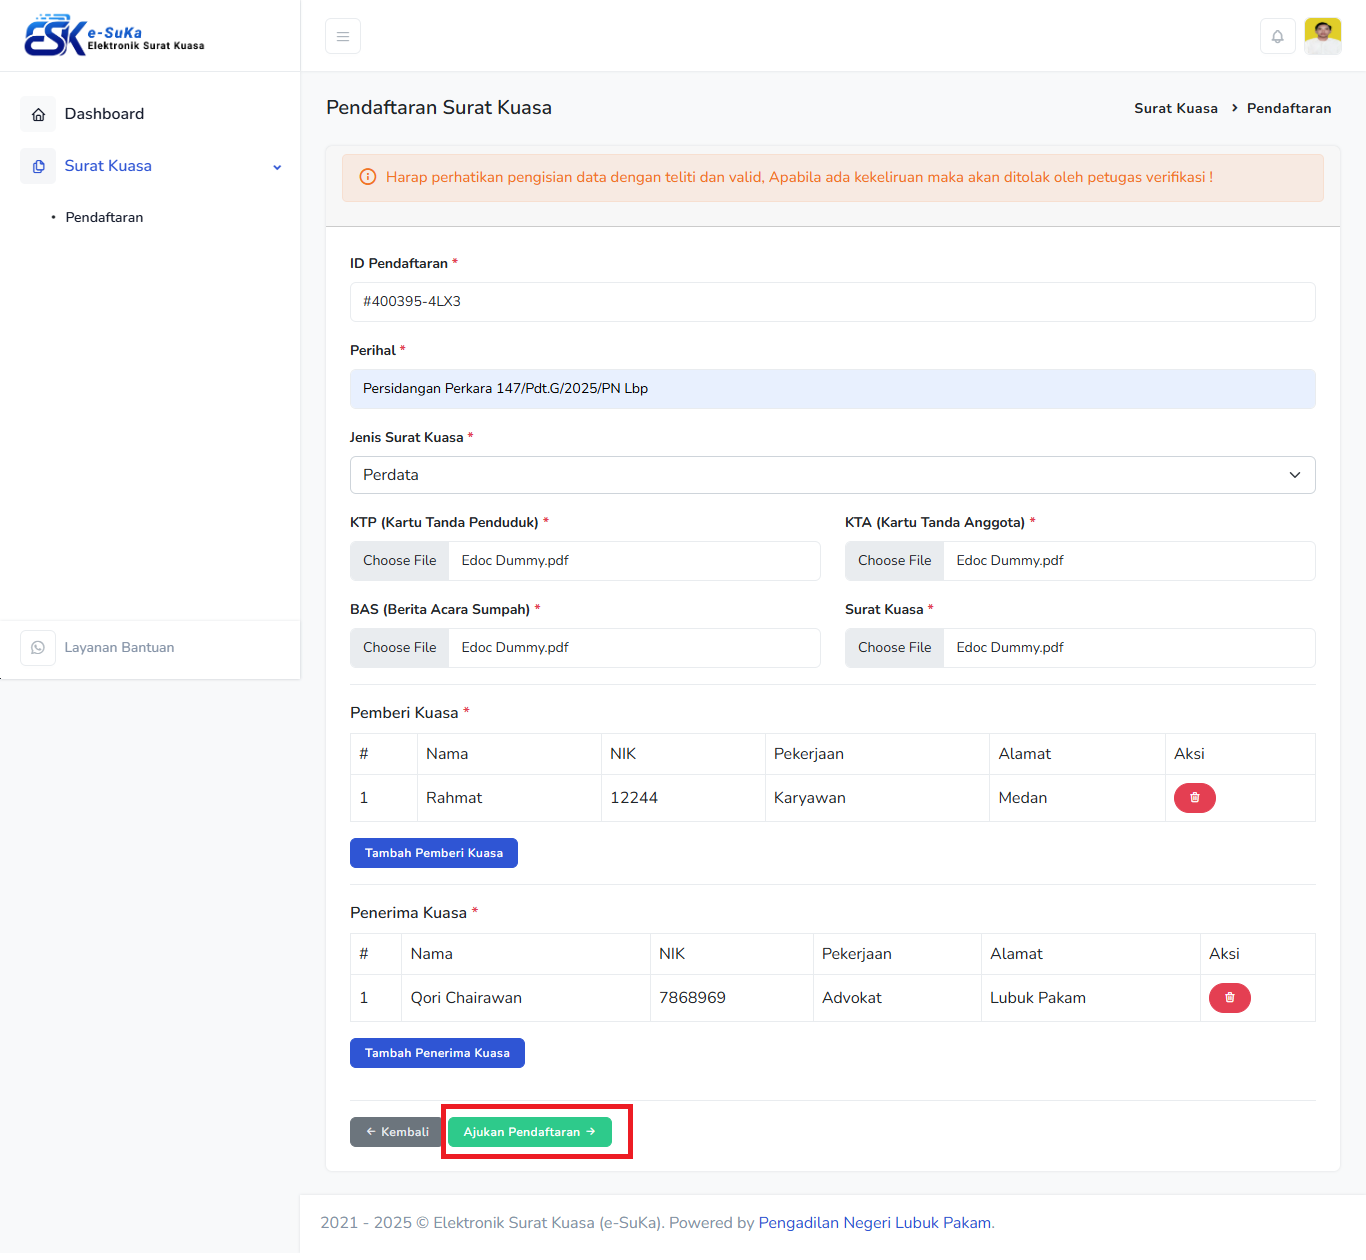Click the Perihal input field
The image size is (1366, 1260).
[x=832, y=389]
